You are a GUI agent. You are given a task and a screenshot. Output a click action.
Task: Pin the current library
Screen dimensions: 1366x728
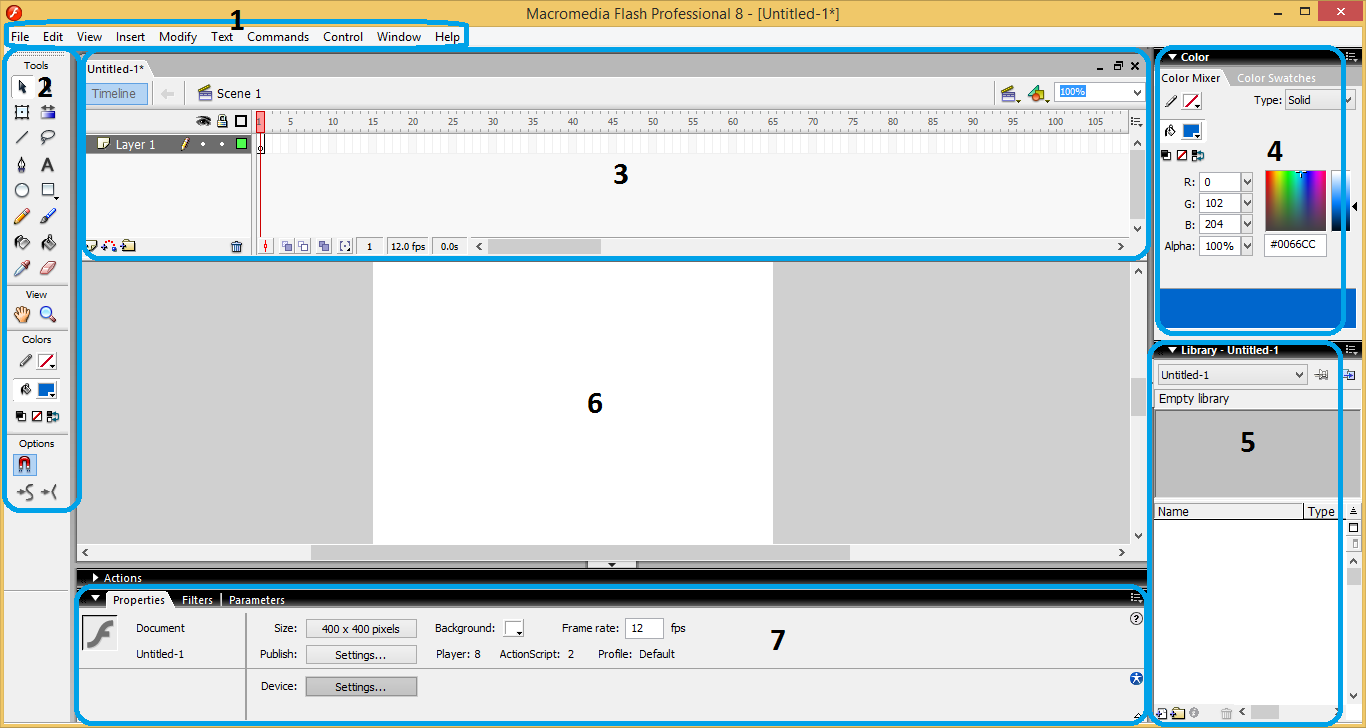[1322, 375]
